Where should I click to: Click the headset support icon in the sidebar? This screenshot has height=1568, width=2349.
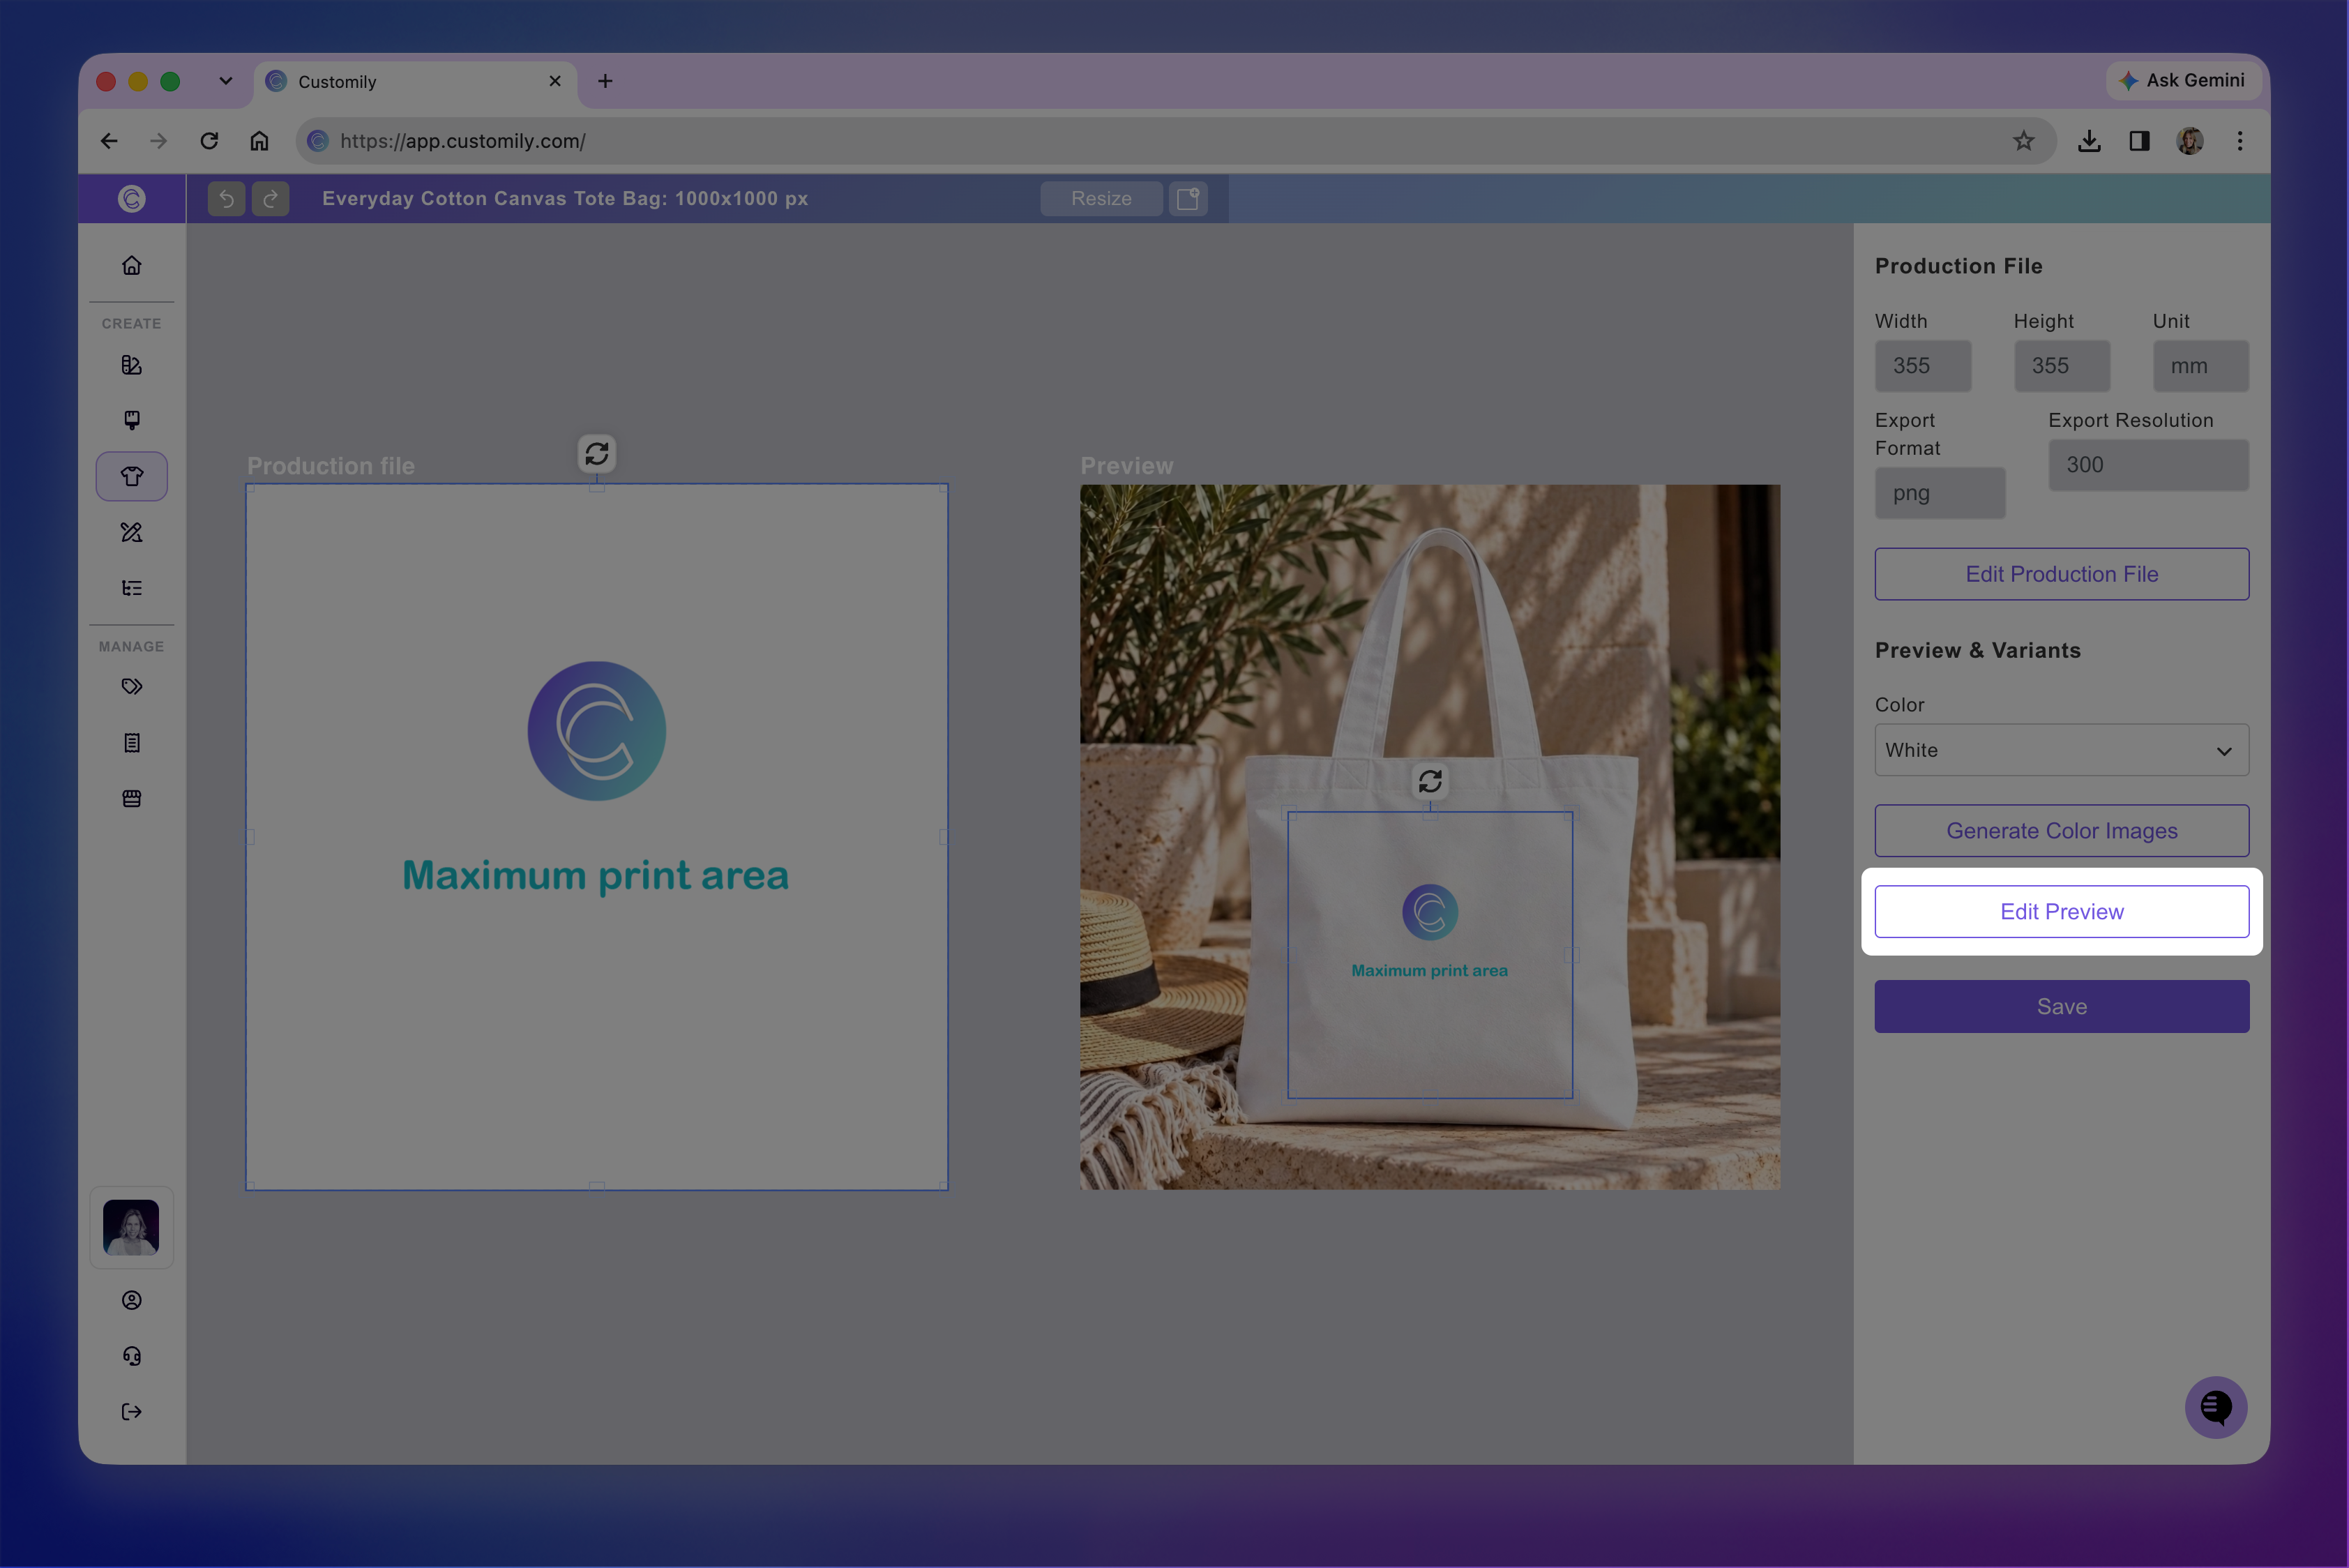tap(131, 1356)
